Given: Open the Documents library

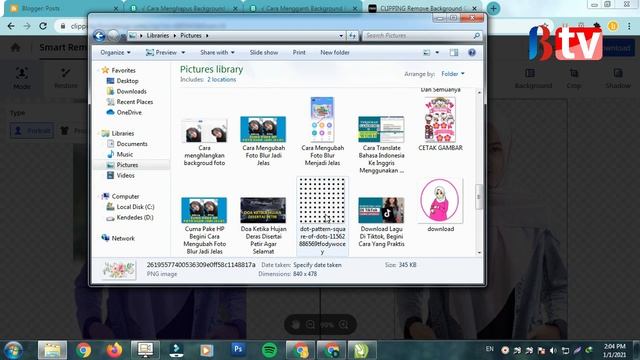Looking at the screenshot, I should pos(131,144).
